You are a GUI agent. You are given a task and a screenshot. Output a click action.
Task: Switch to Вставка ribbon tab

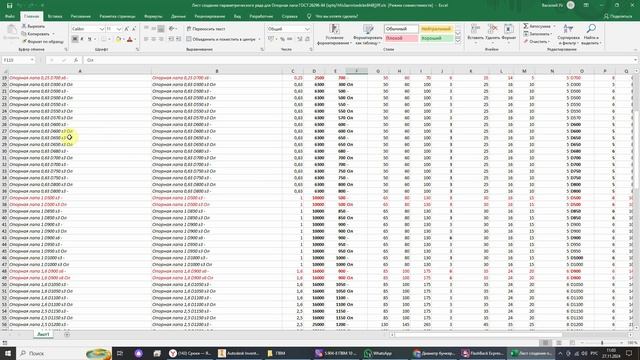(x=55, y=16)
